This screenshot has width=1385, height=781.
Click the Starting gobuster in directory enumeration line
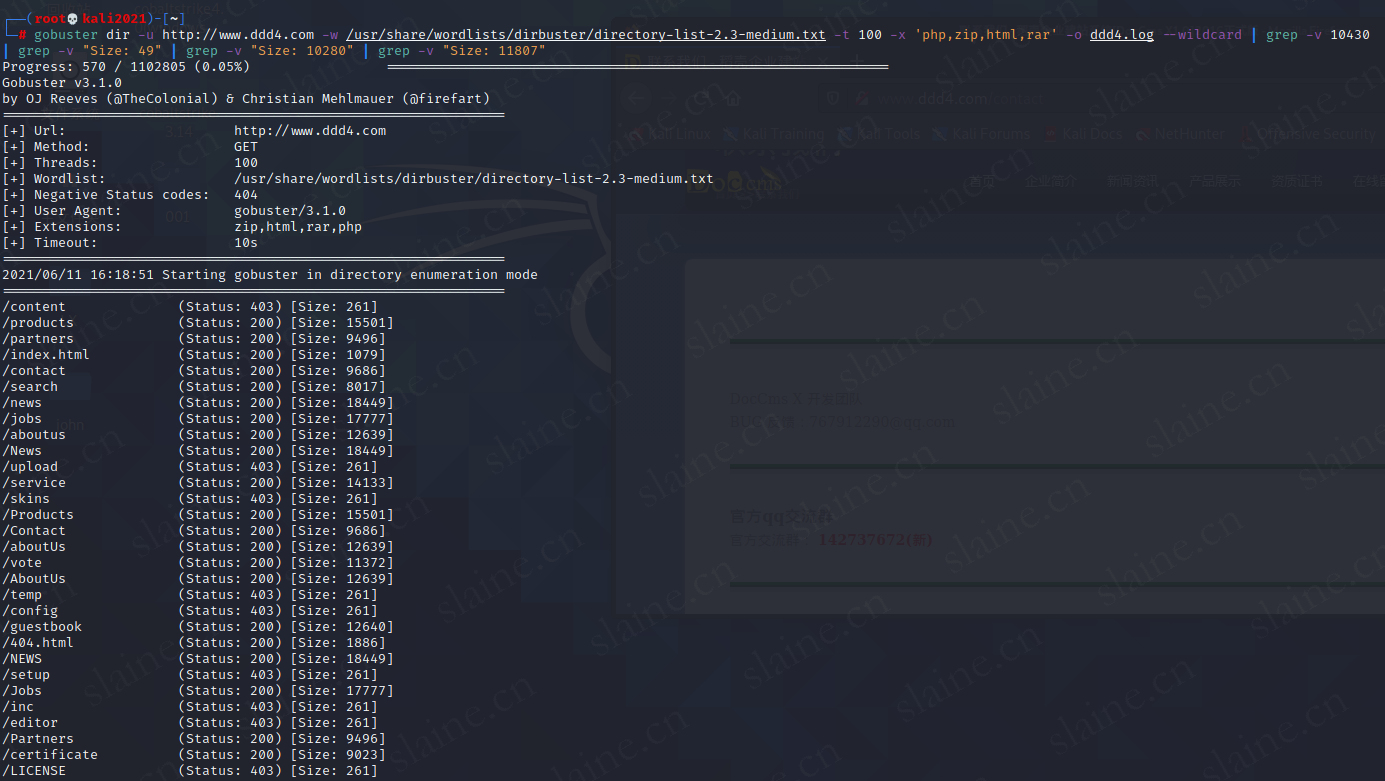click(x=270, y=275)
